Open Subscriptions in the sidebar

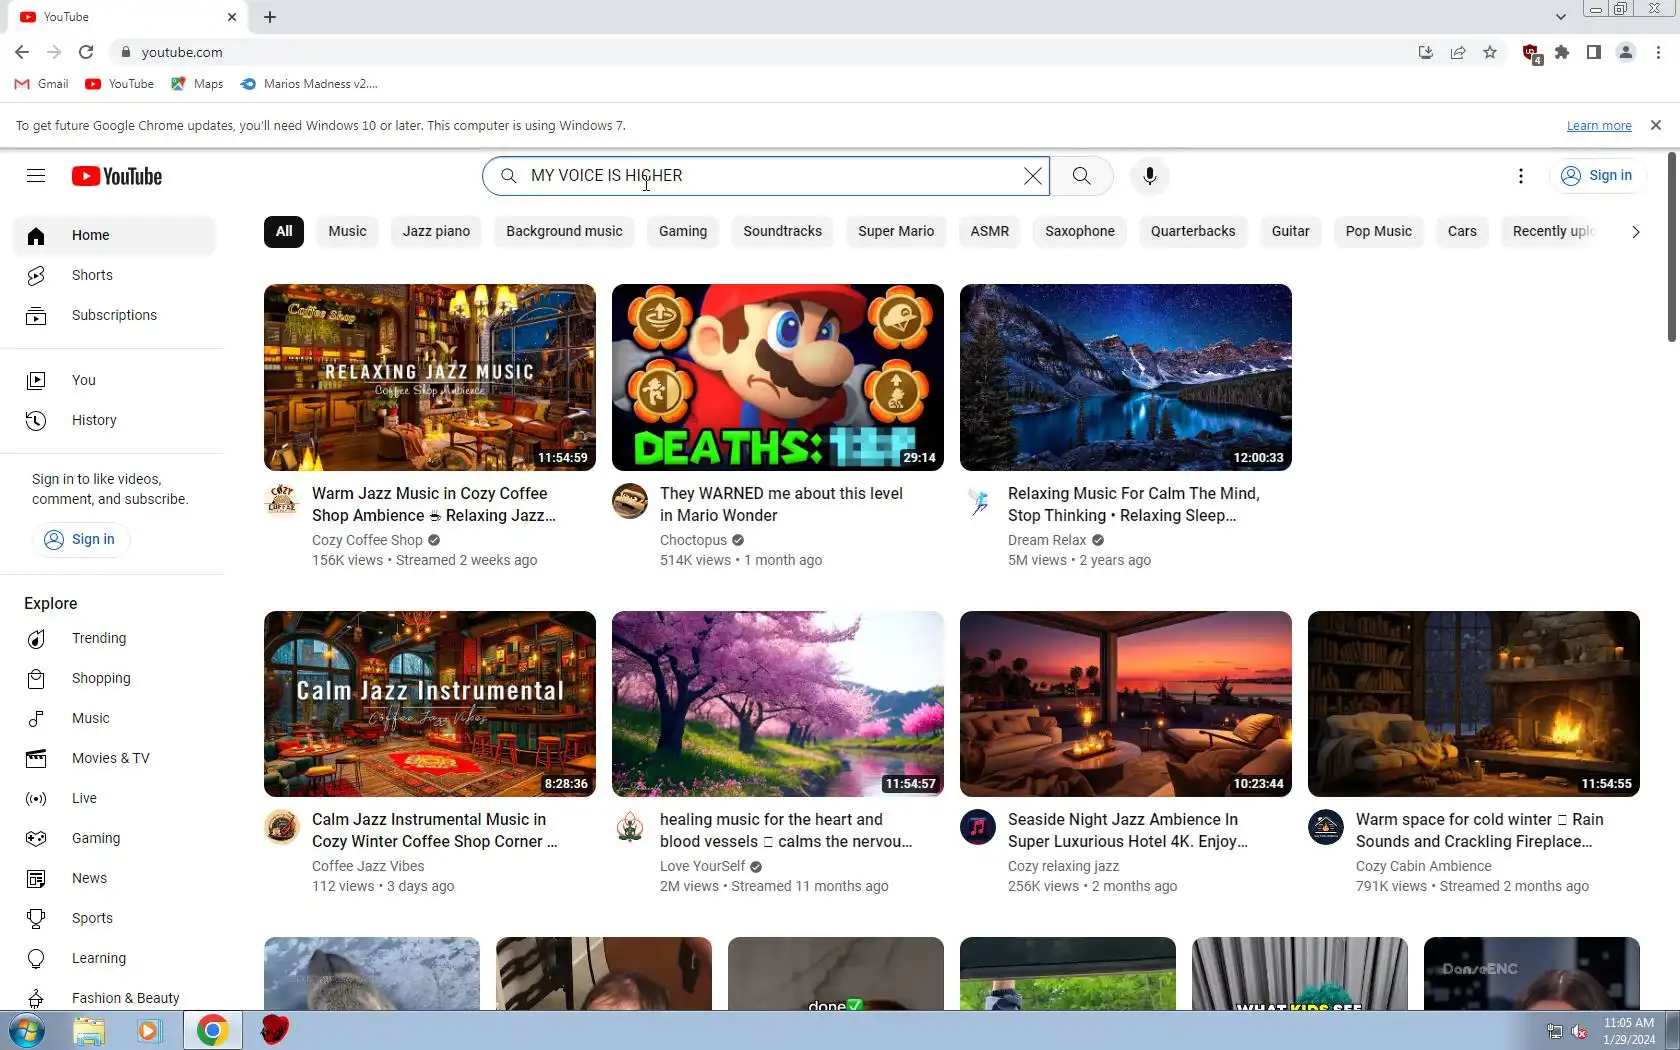tap(114, 315)
